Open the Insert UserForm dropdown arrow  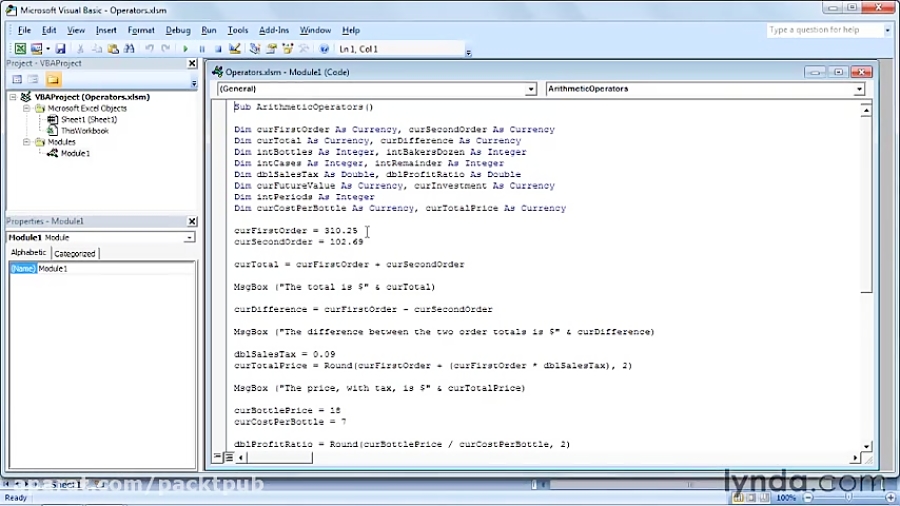coord(48,49)
